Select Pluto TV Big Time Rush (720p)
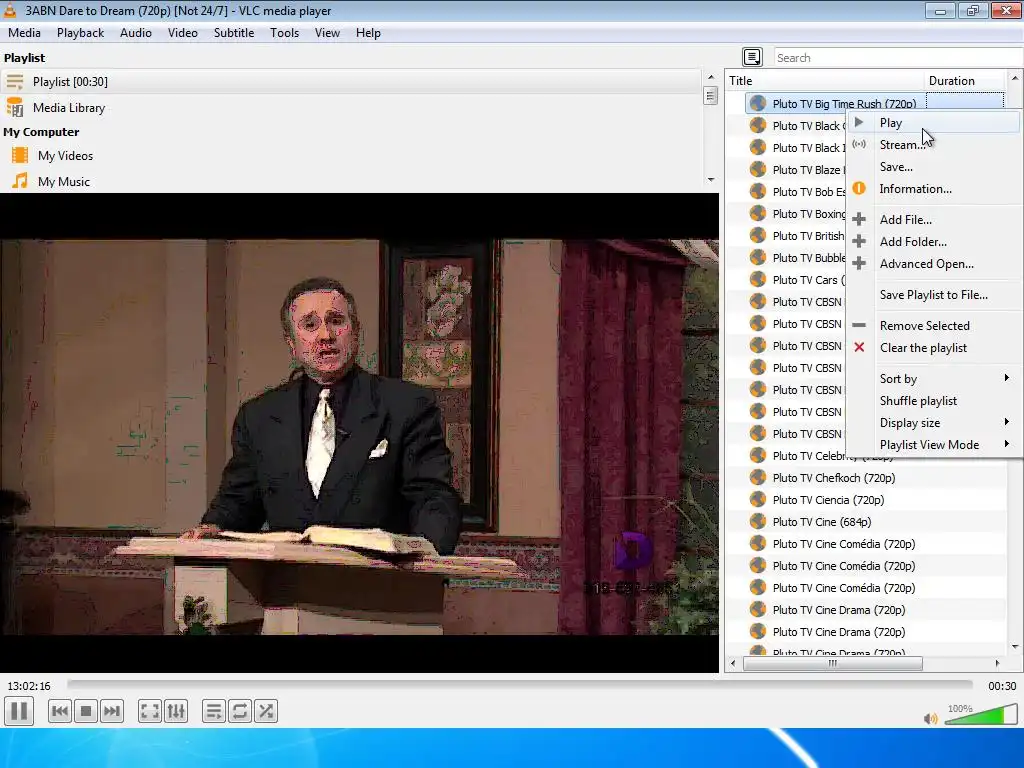This screenshot has height=768, width=1024. coord(844,103)
